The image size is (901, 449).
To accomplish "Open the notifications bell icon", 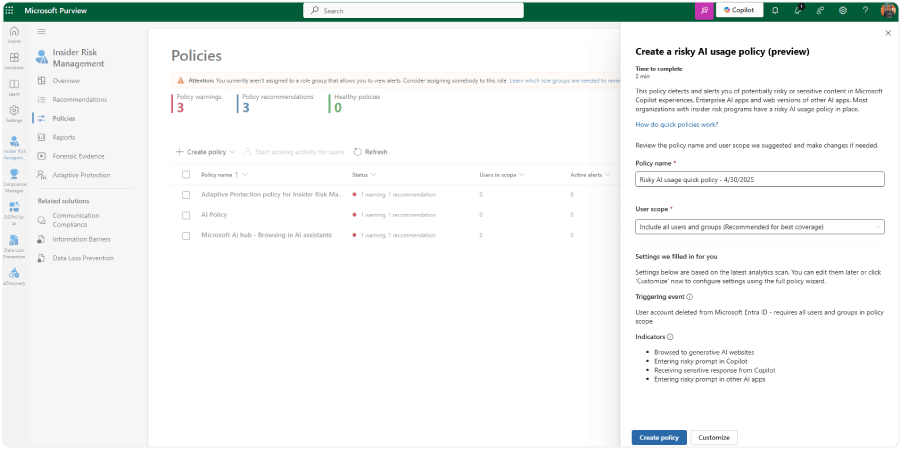I will pyautogui.click(x=775, y=10).
